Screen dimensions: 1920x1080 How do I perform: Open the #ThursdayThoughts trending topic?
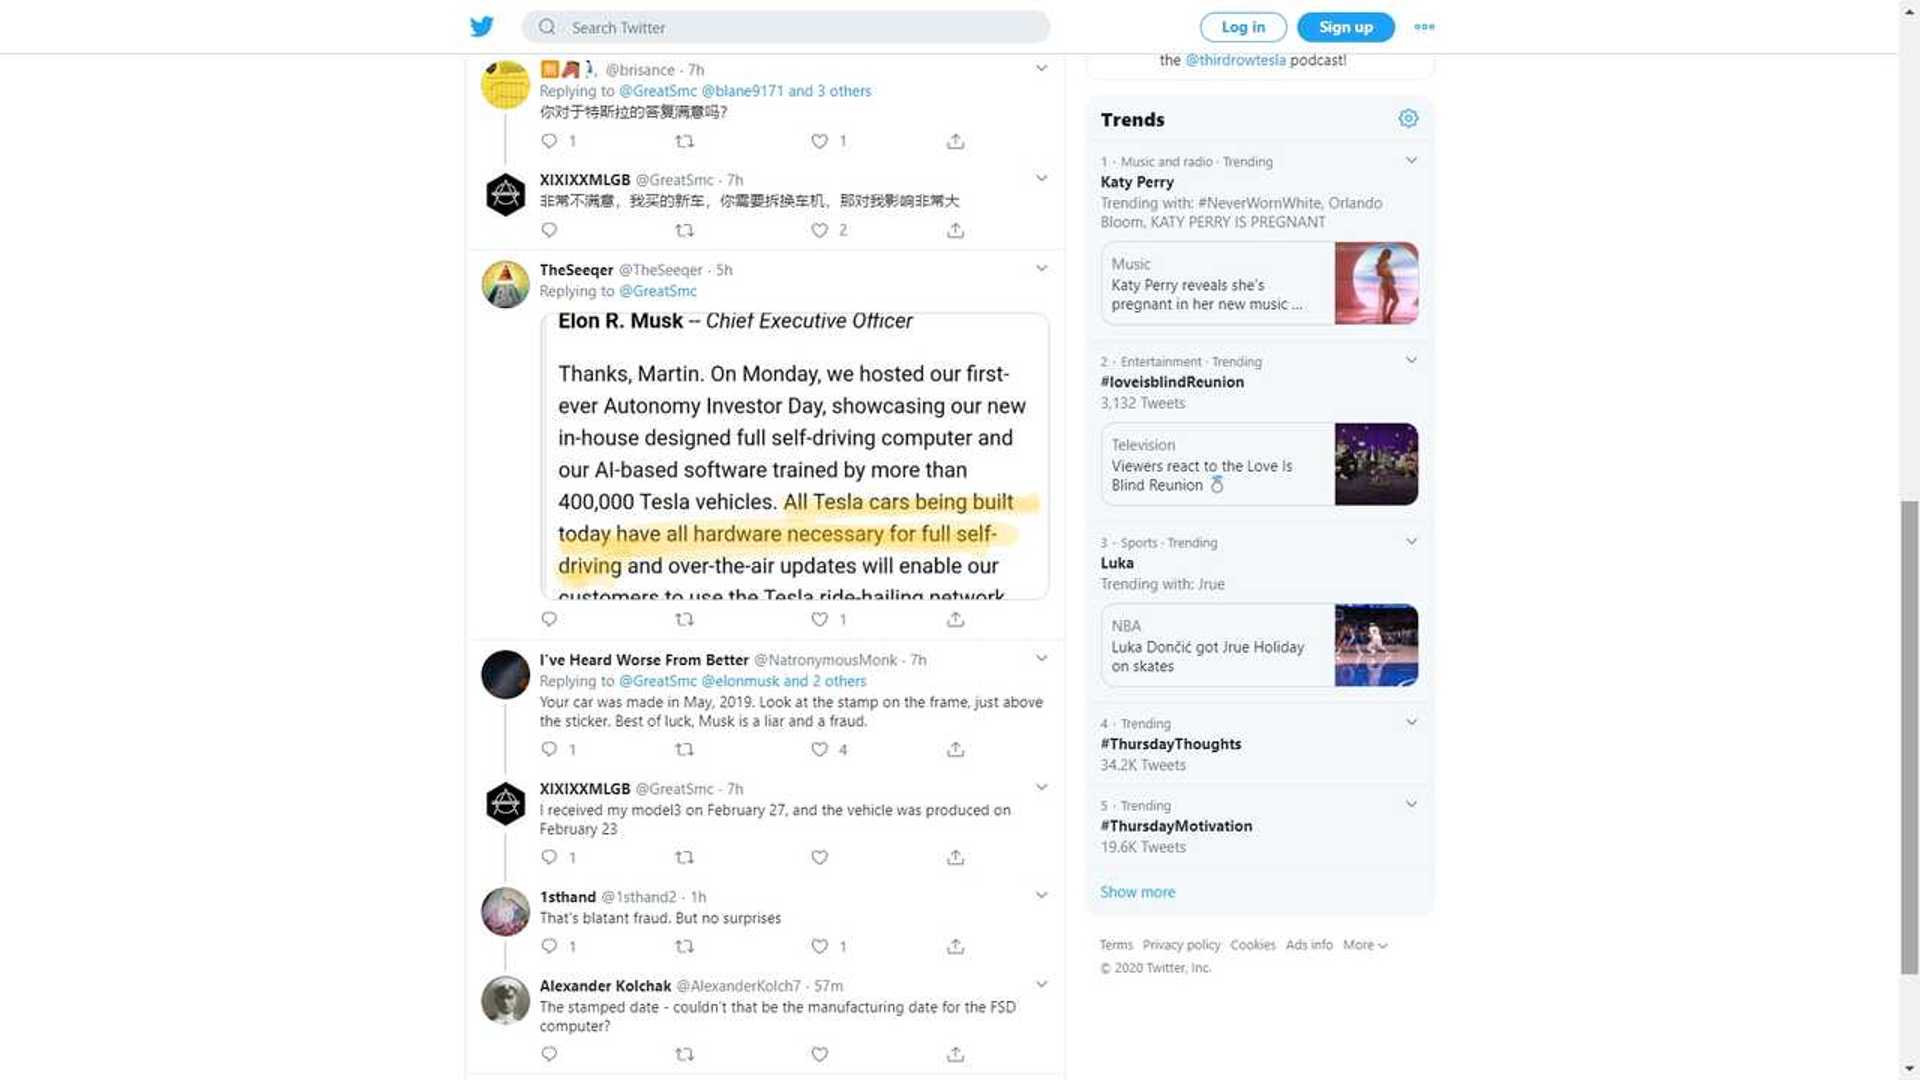pyautogui.click(x=1171, y=744)
